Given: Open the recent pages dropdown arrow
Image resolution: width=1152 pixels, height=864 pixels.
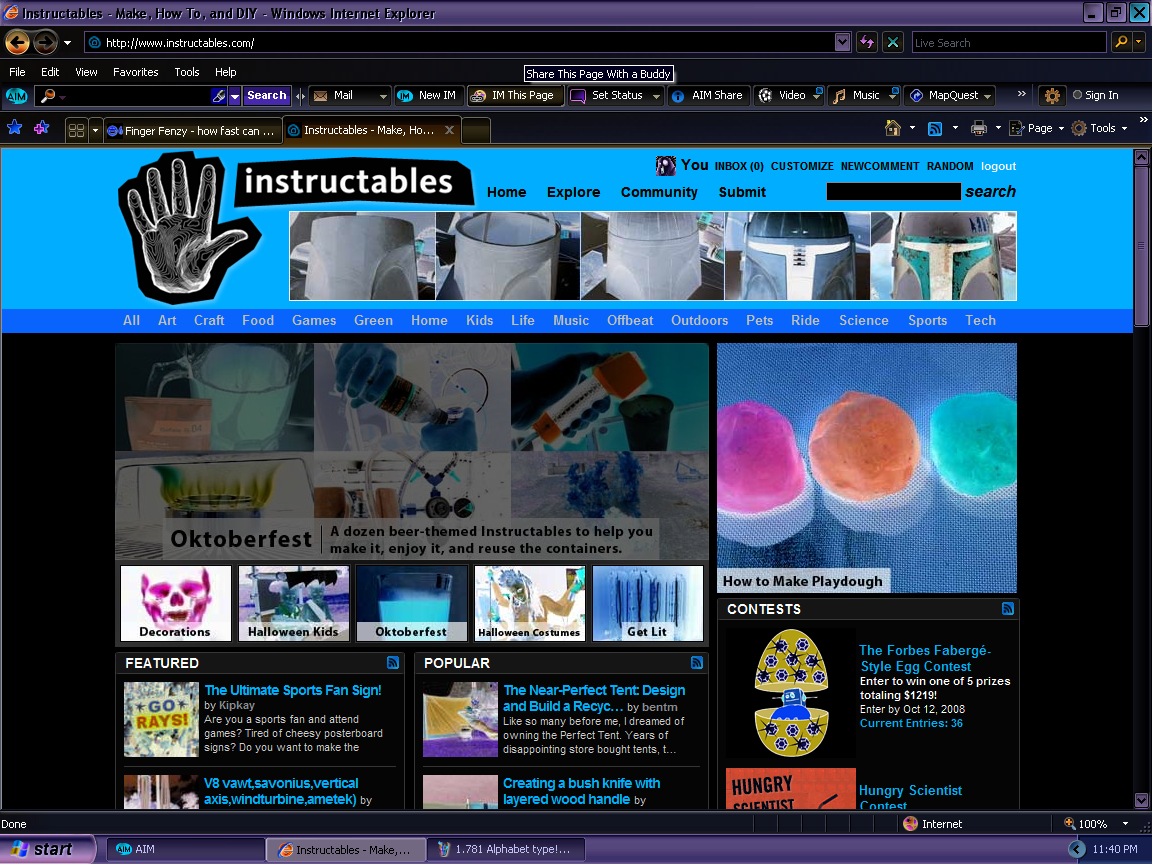Looking at the screenshot, I should 68,43.
